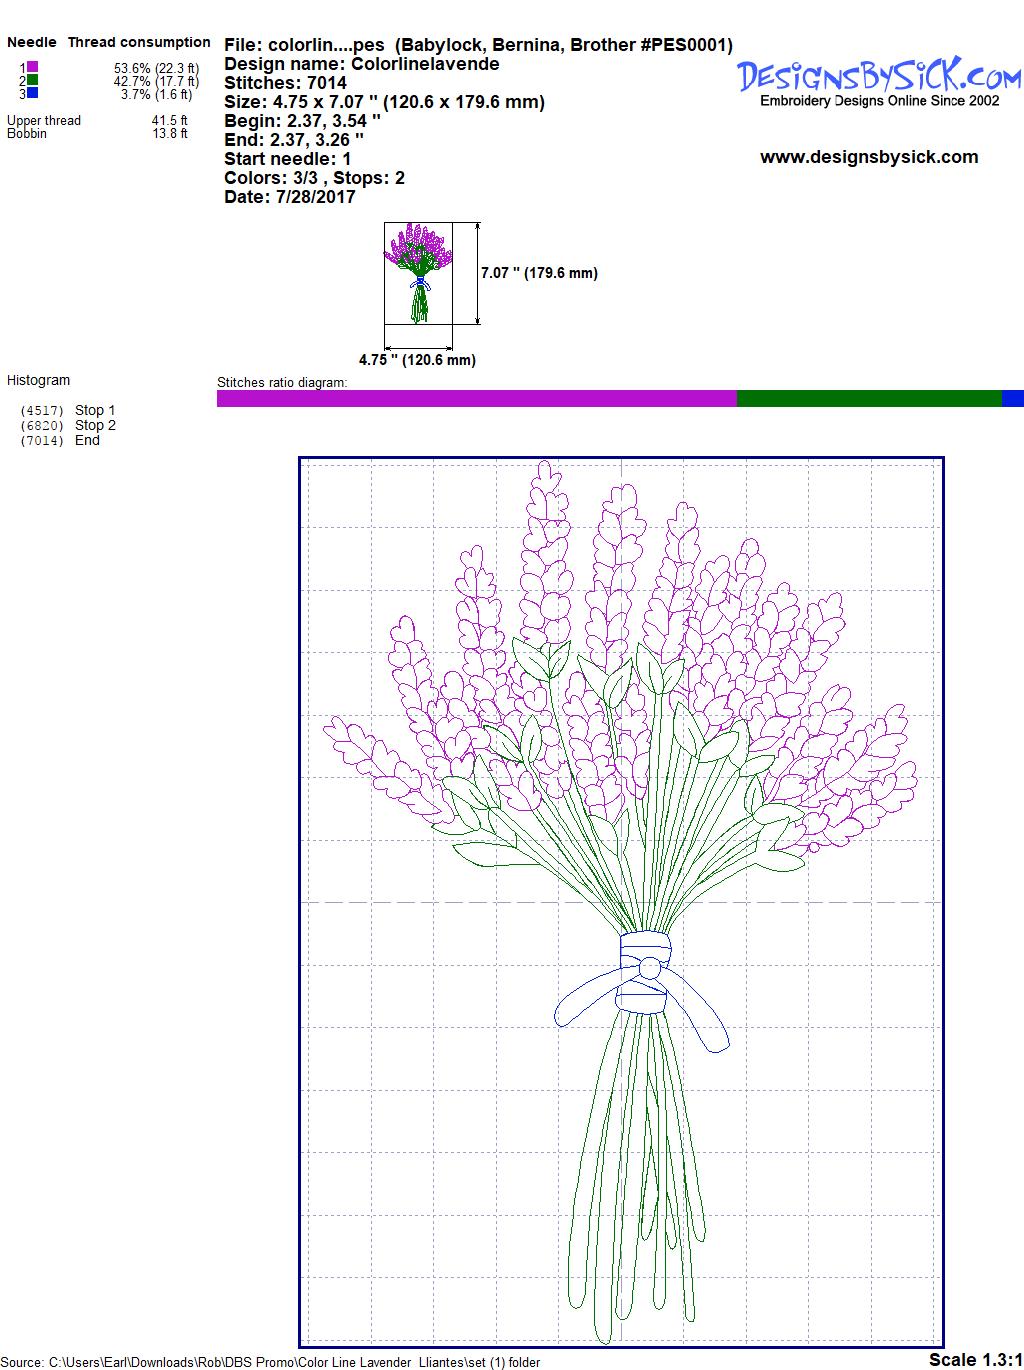Click purple segment of stitches ratio bar
Screen dimensions: 1024x1370
click(x=476, y=399)
